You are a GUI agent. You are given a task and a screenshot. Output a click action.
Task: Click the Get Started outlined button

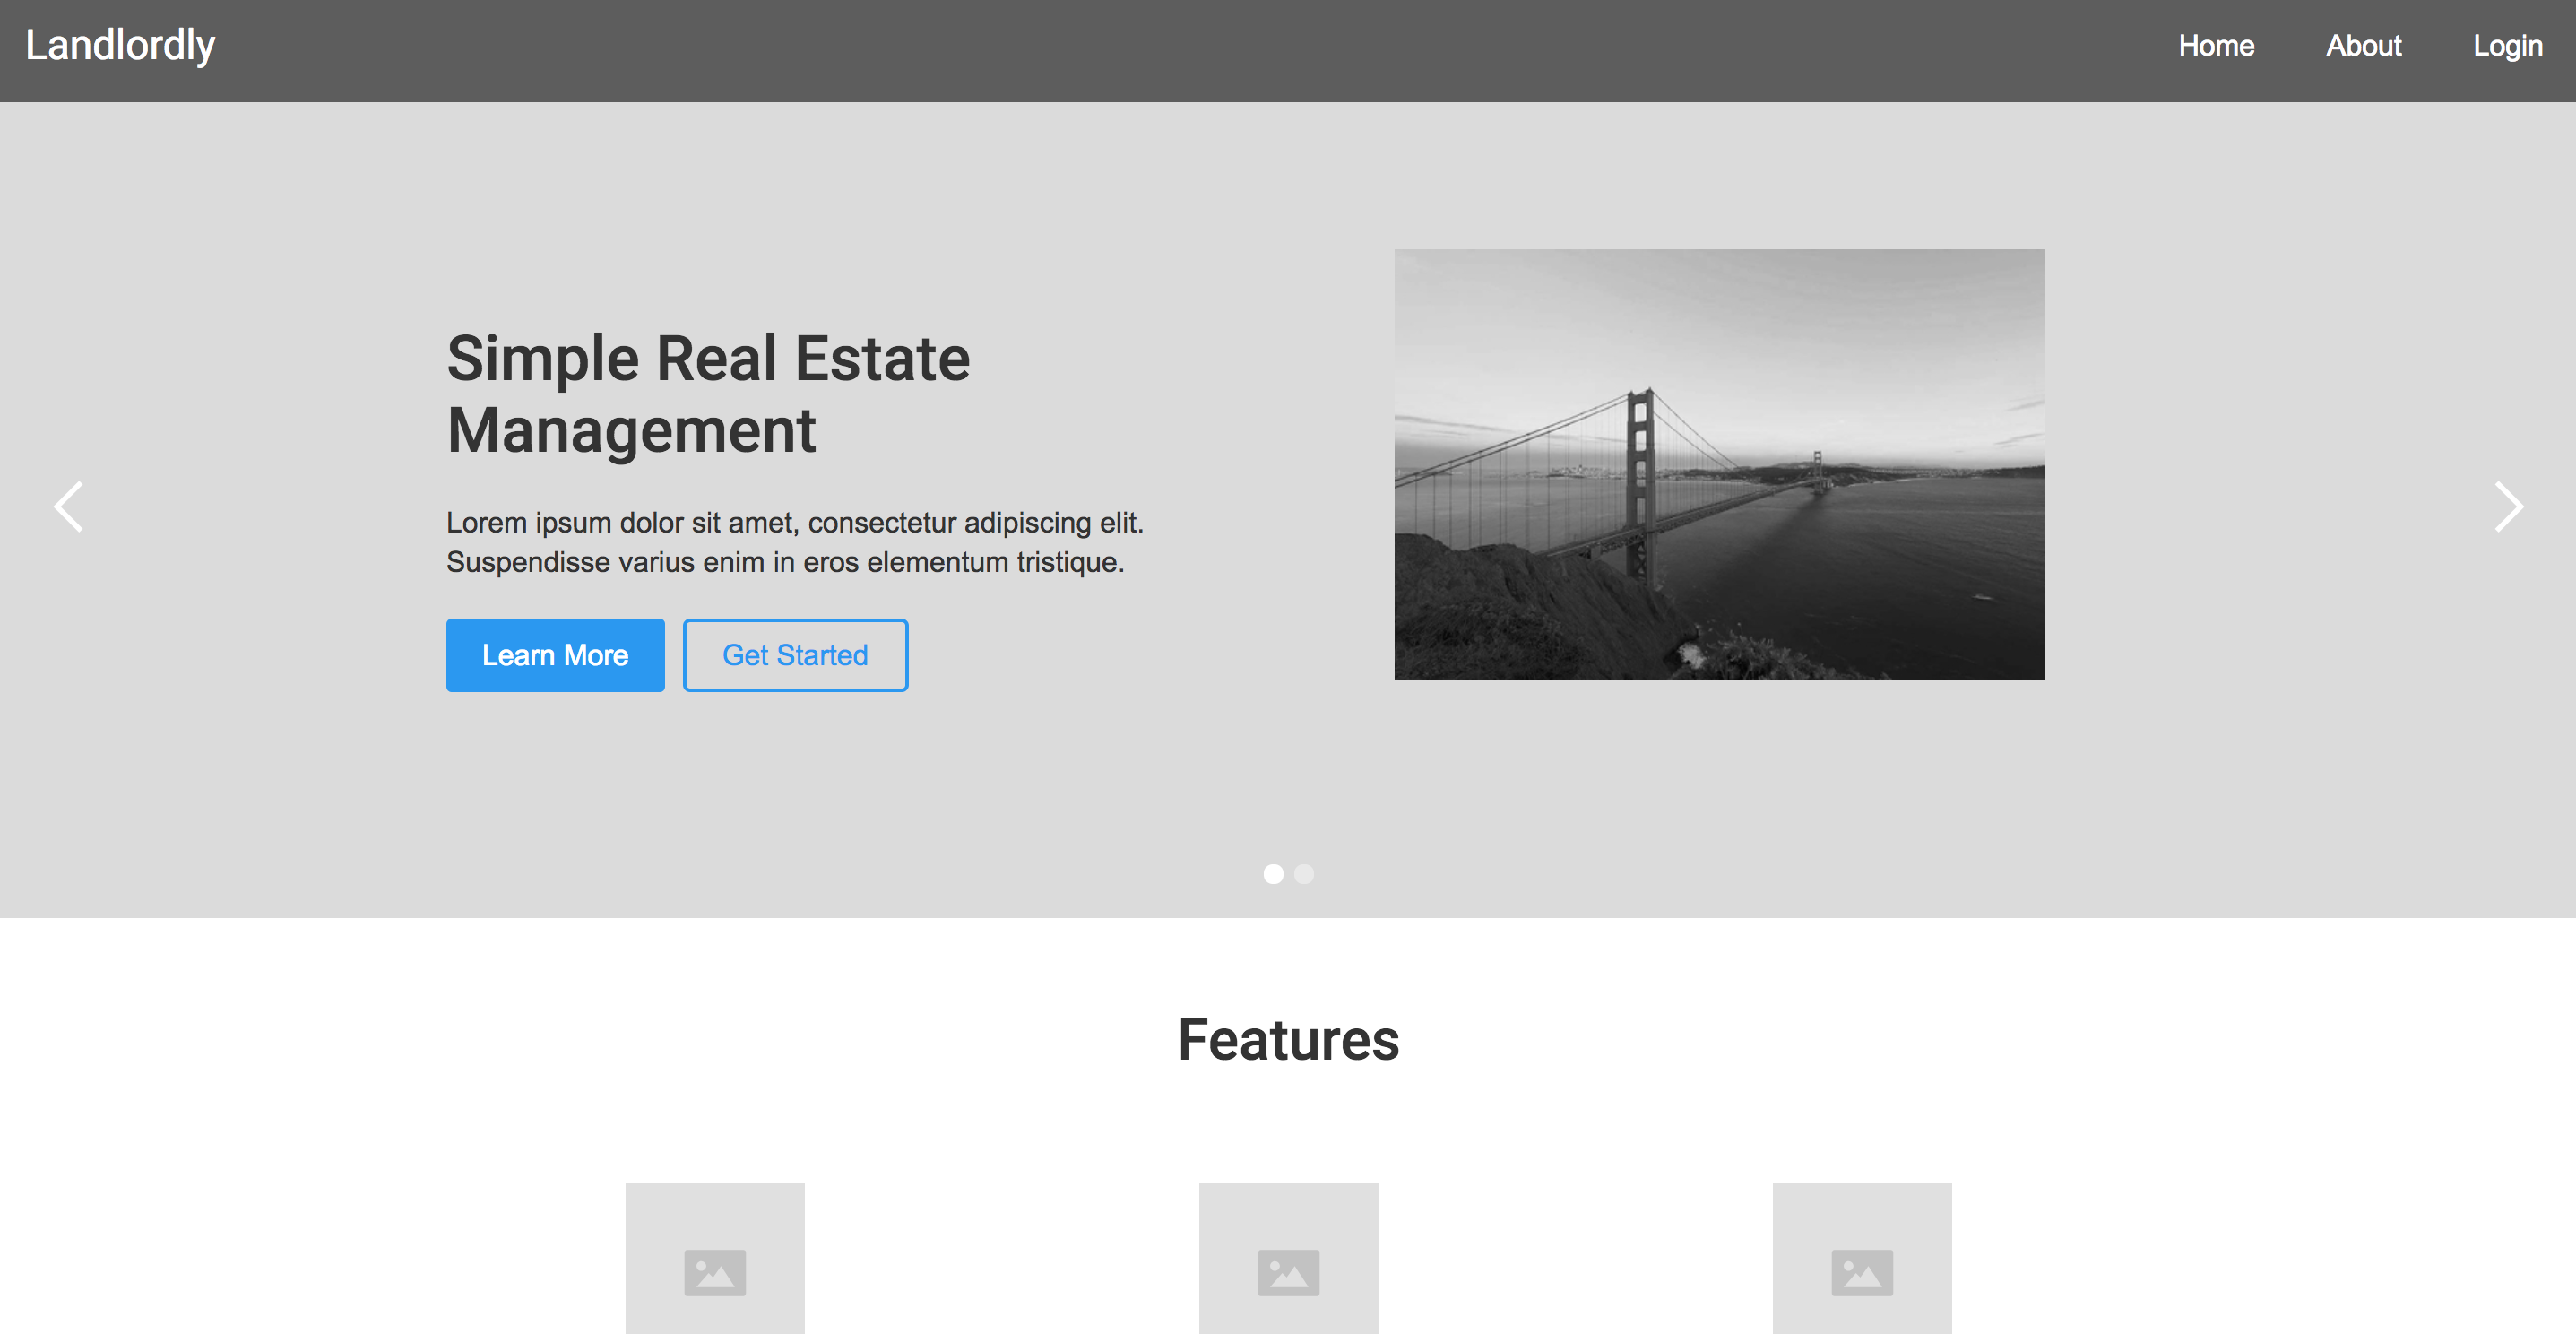(795, 655)
